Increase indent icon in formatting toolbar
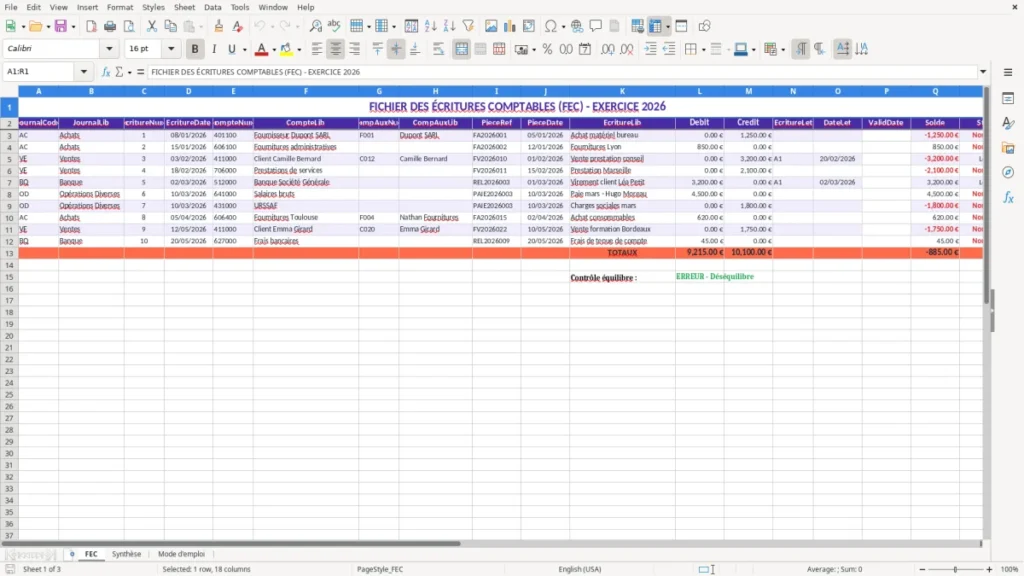The height and width of the screenshot is (576, 1024). [650, 49]
